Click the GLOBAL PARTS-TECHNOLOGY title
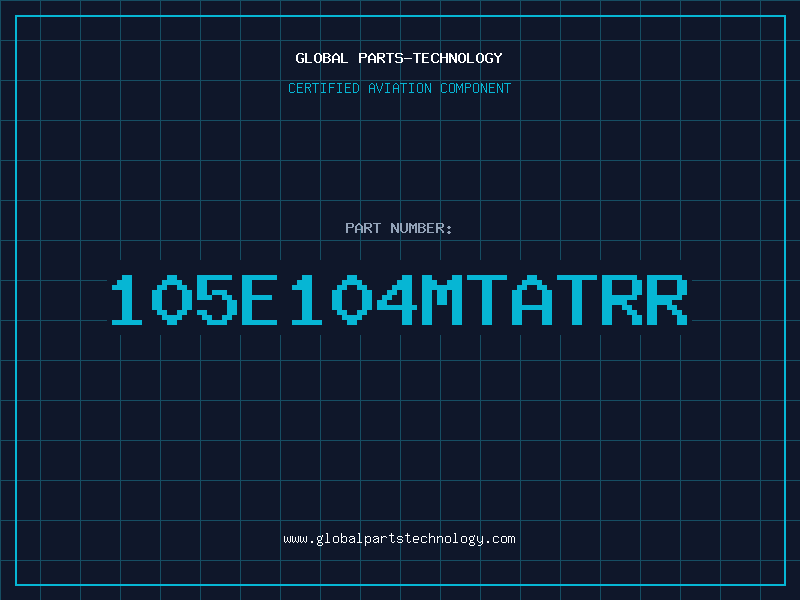 [398, 58]
